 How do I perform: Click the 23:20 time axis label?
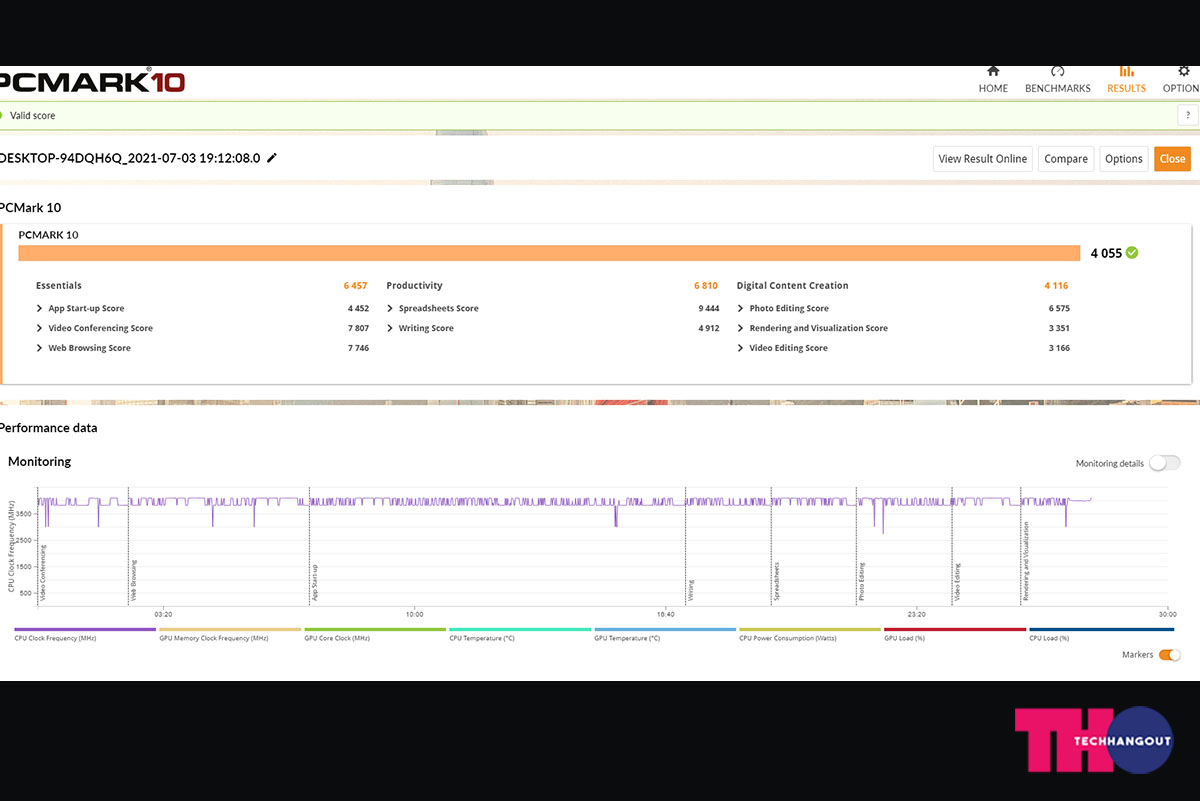(916, 614)
